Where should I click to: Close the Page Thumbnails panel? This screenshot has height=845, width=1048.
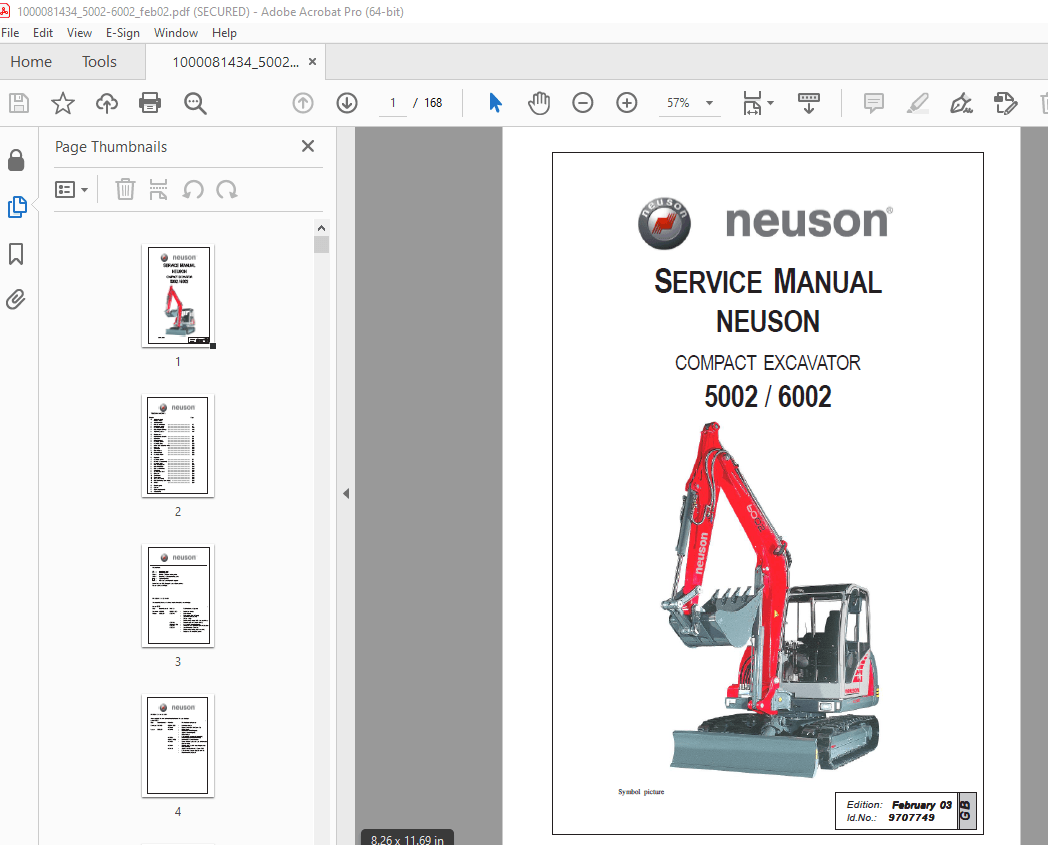click(x=307, y=146)
